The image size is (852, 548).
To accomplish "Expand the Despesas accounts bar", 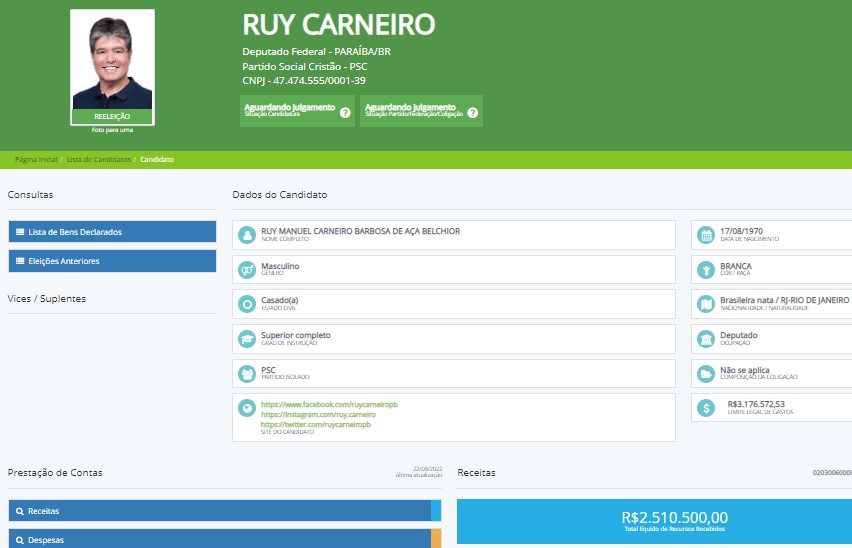I will click(x=220, y=538).
